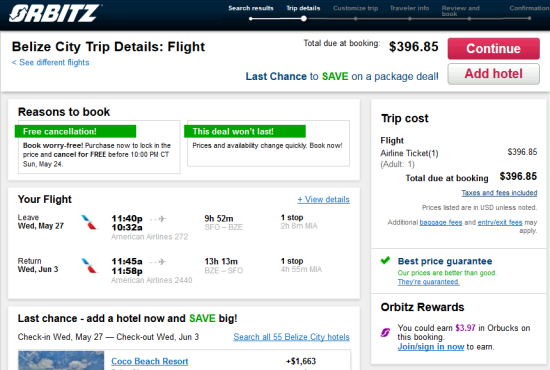Click the Continue button
This screenshot has height=370, width=550.
pyautogui.click(x=494, y=48)
